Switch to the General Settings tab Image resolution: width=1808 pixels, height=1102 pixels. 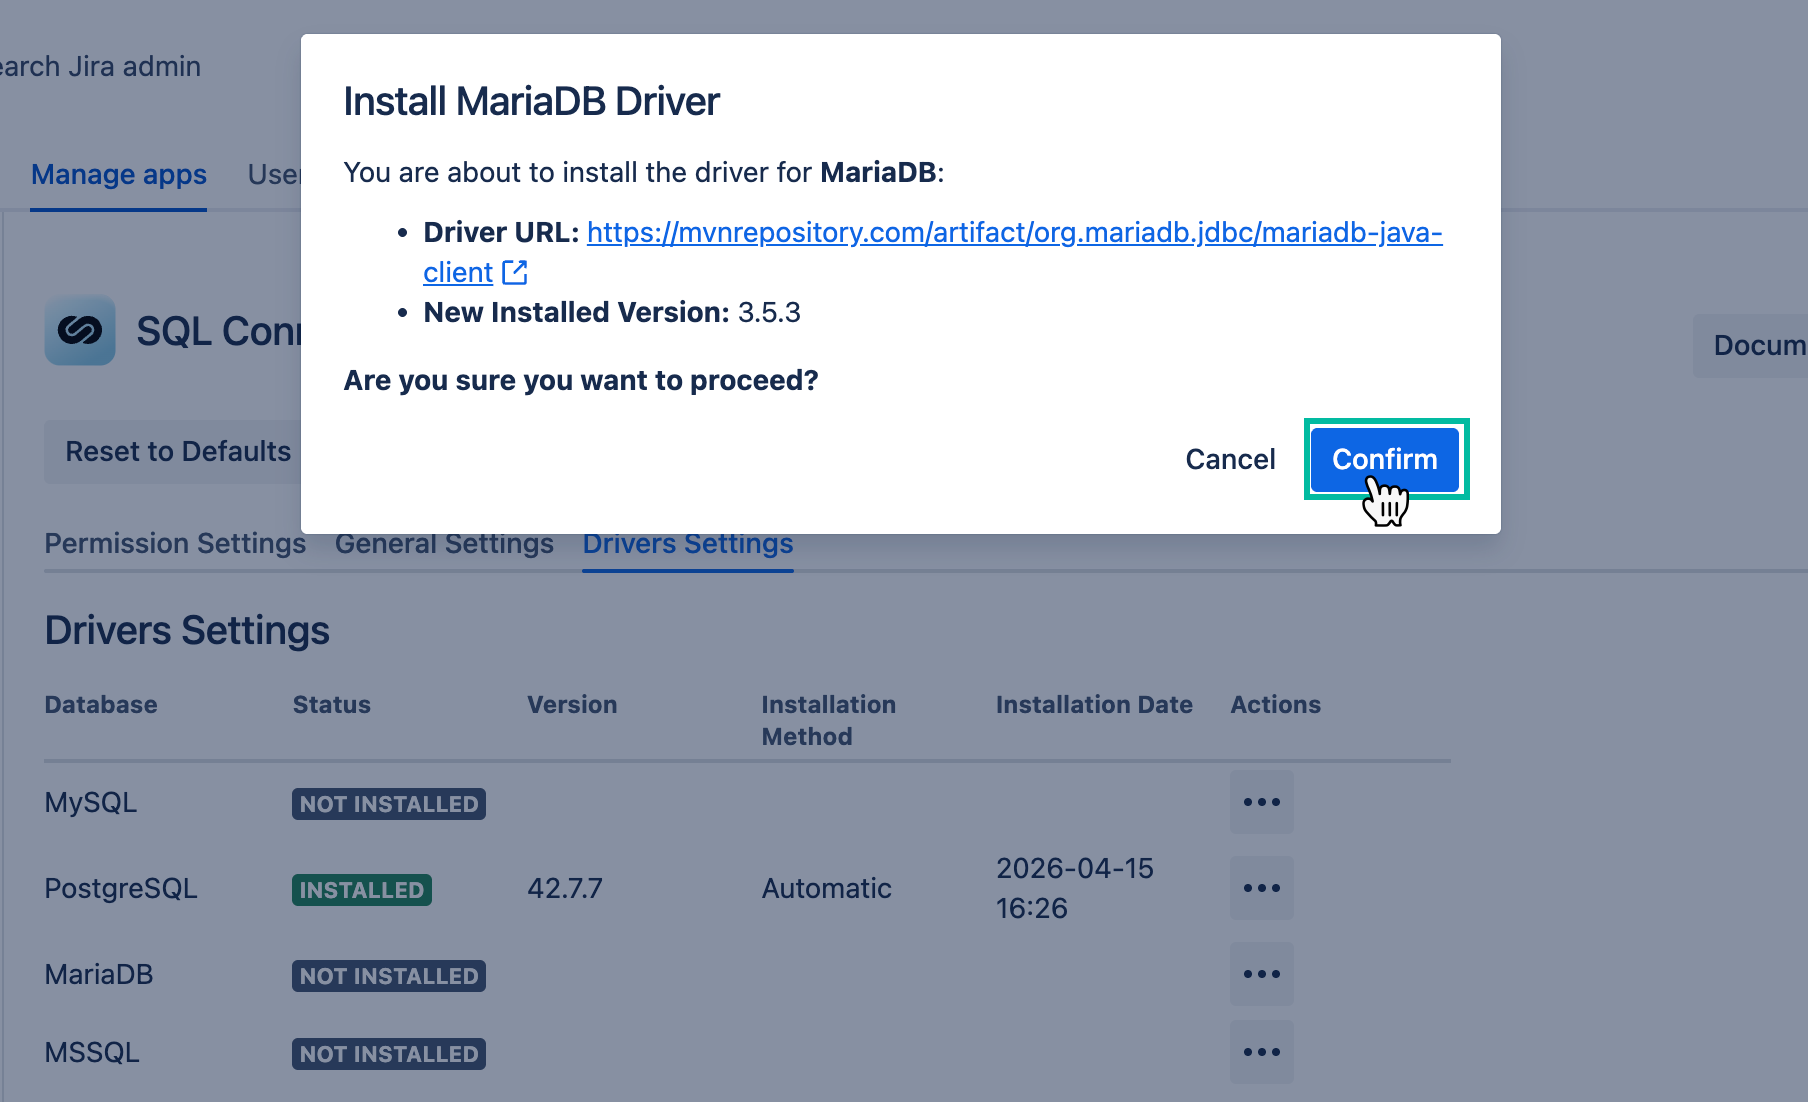pyautogui.click(x=444, y=543)
